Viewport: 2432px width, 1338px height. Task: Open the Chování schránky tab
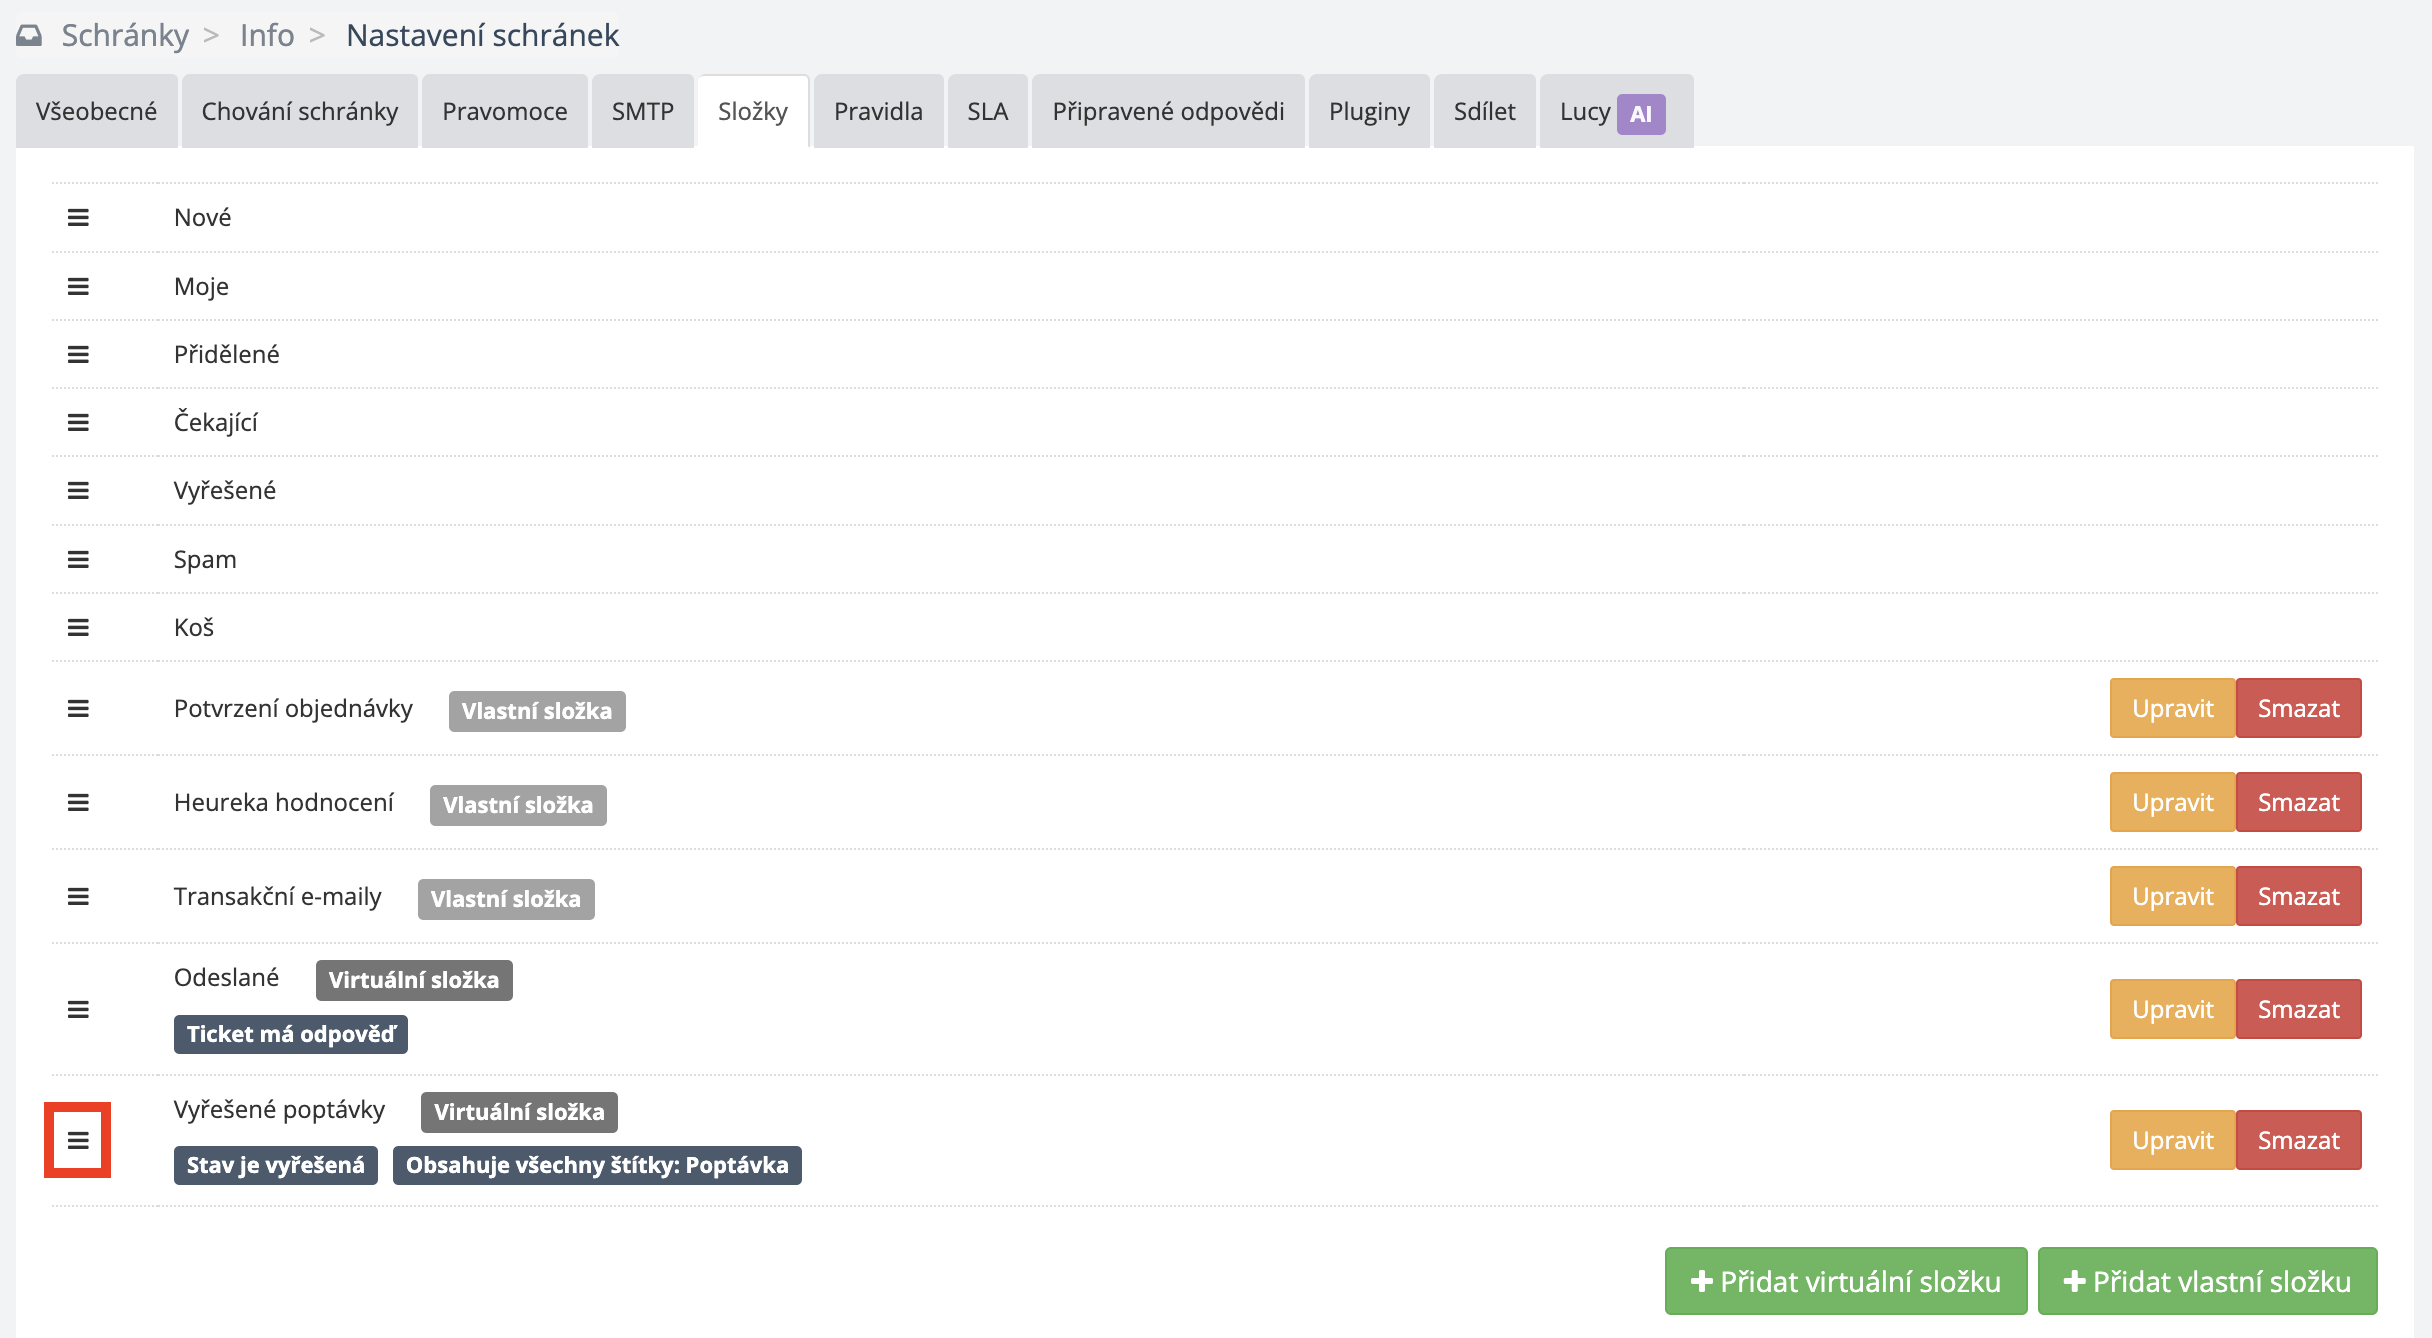pyautogui.click(x=299, y=111)
